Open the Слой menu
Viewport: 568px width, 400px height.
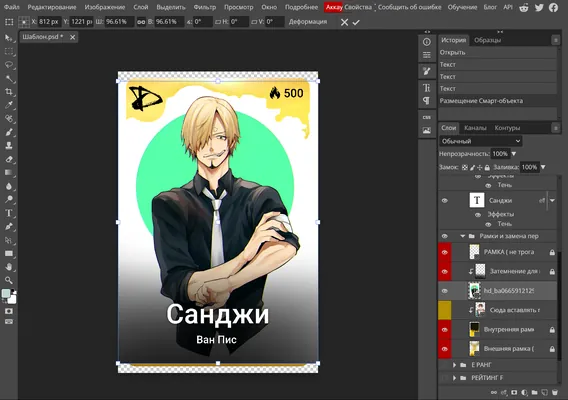[x=141, y=7]
